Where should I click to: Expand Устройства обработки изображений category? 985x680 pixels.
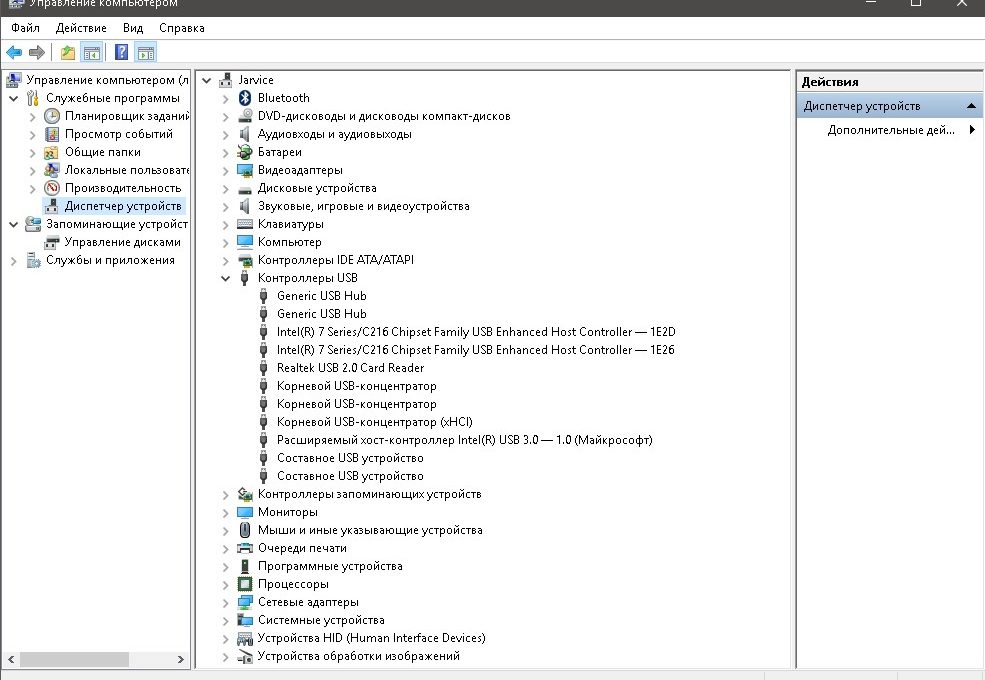click(226, 657)
